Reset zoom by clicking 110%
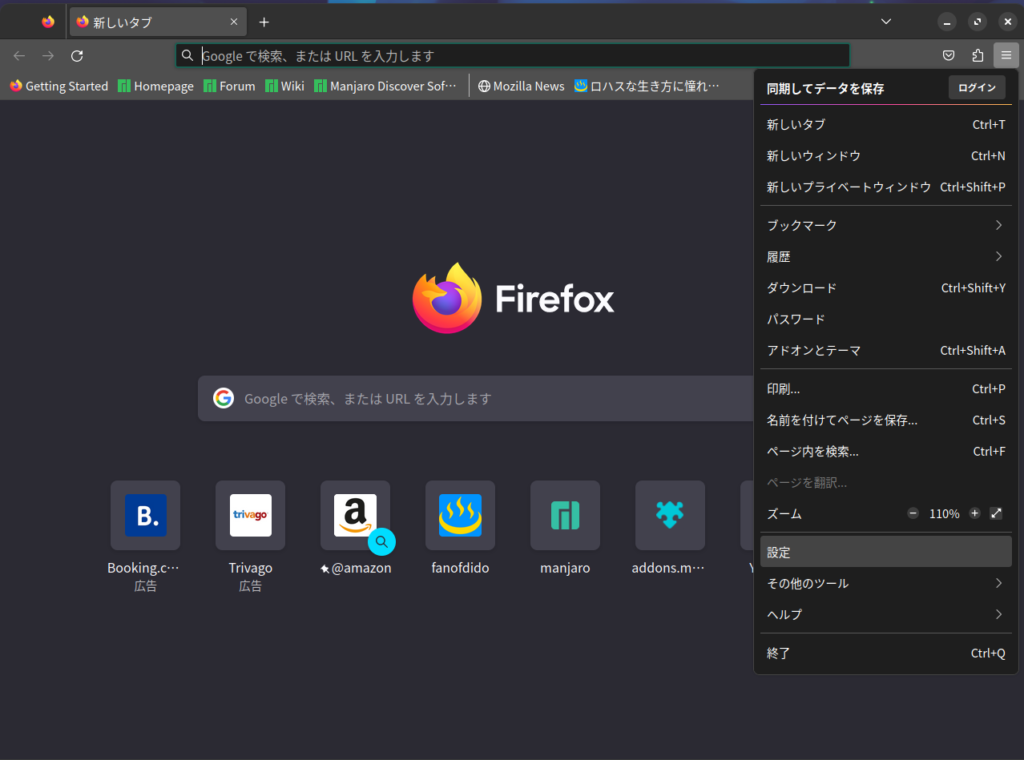 (x=944, y=514)
